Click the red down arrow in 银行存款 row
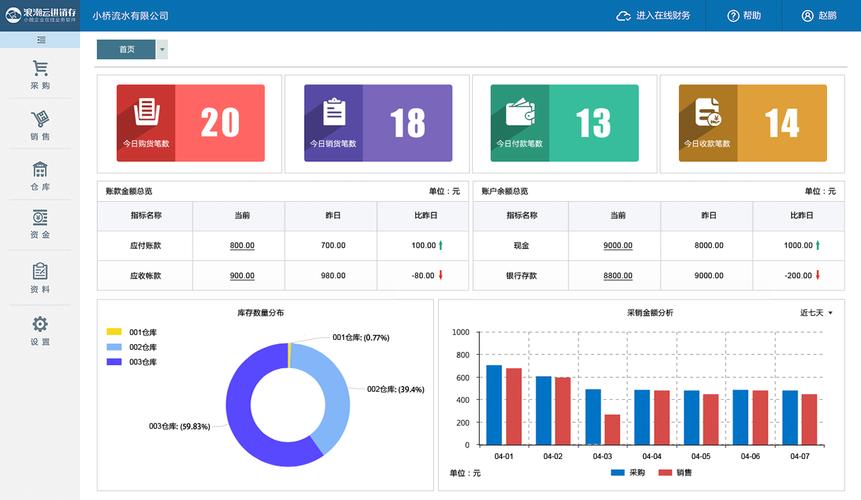Viewport: 861px width, 500px height. (x=818, y=275)
